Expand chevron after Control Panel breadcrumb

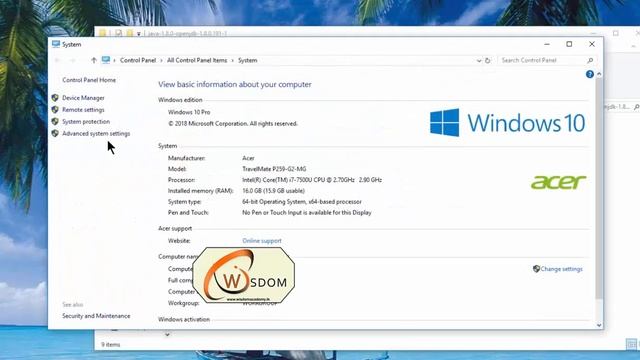pos(162,60)
